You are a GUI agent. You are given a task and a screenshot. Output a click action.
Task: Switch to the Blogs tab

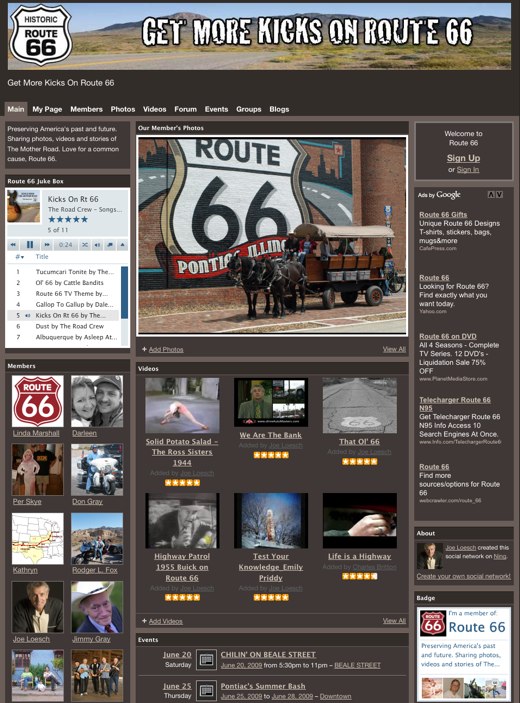(x=279, y=109)
